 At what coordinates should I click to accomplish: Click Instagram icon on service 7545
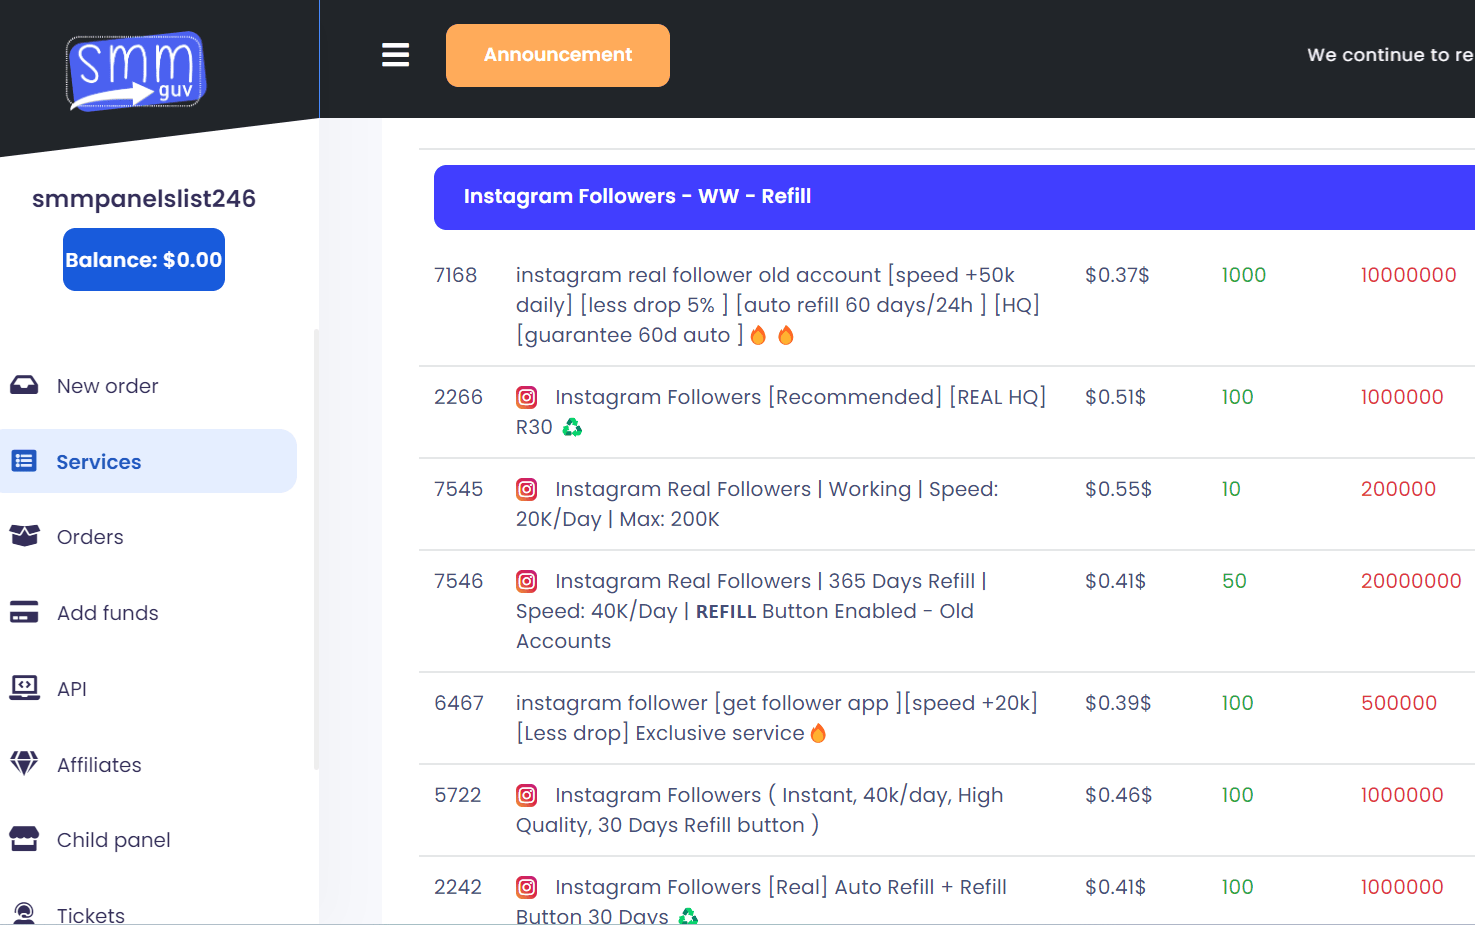pyautogui.click(x=527, y=489)
